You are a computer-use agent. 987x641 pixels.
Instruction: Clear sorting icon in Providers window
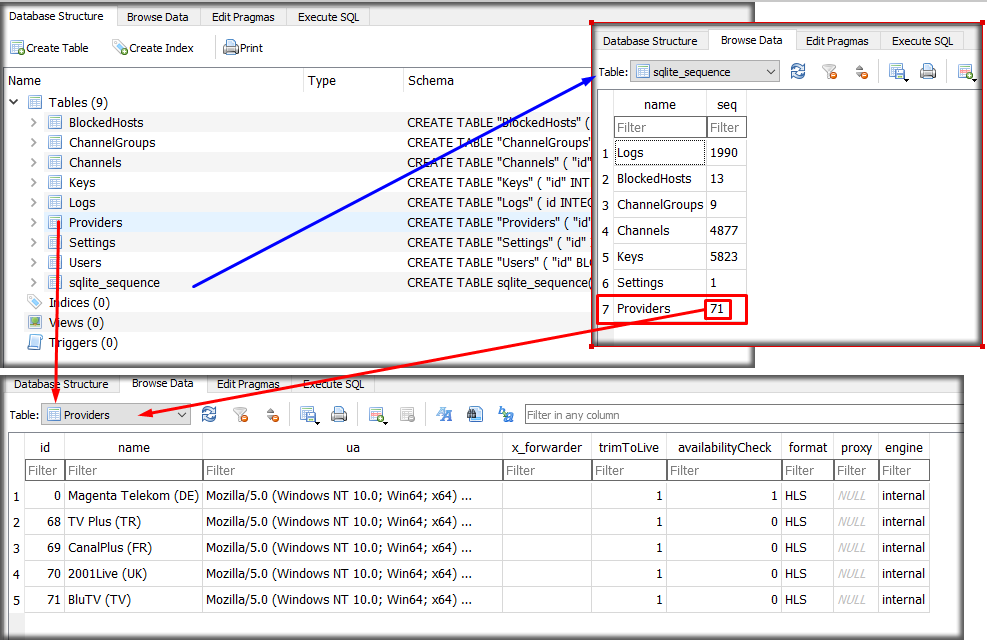(273, 414)
